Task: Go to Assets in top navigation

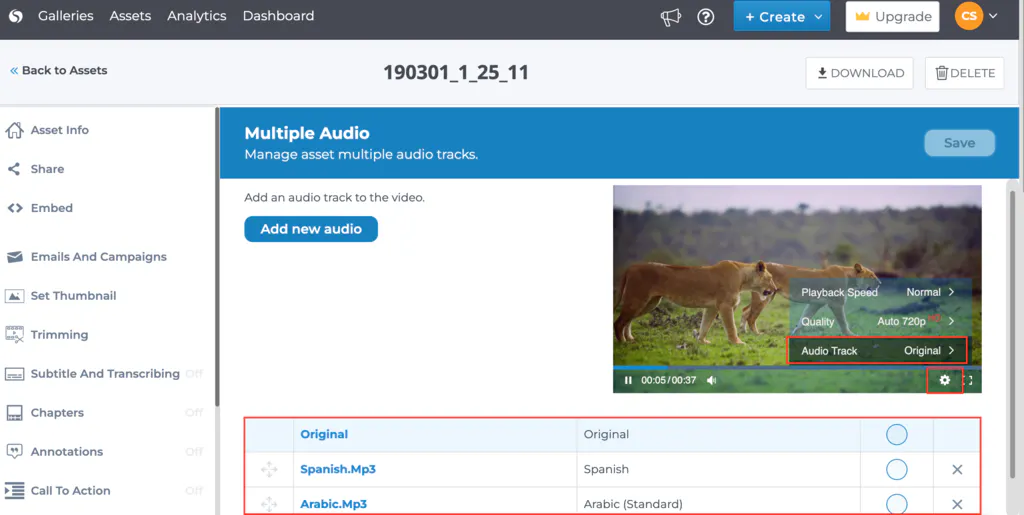Action: coord(130,16)
